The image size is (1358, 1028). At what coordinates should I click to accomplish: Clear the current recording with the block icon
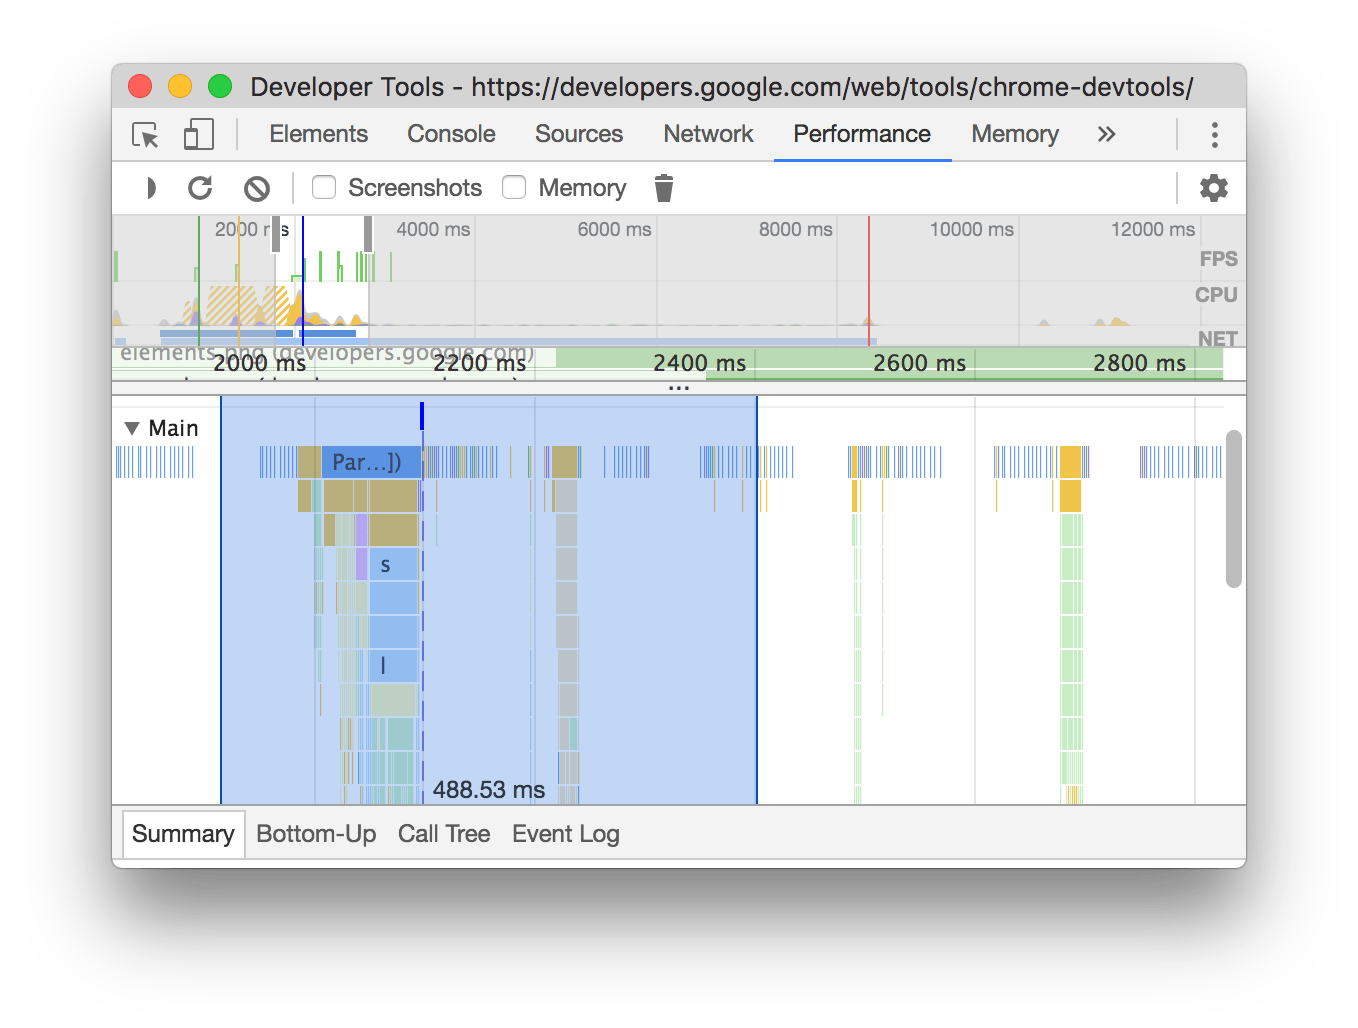click(x=257, y=188)
